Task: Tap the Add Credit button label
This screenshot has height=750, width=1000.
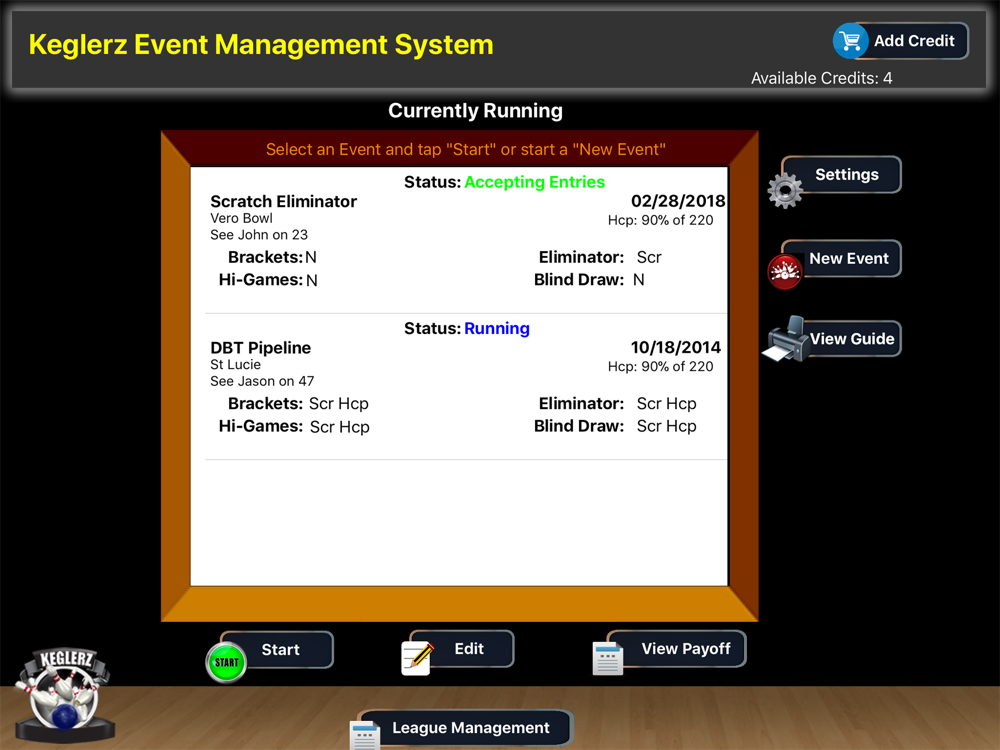Action: (x=914, y=41)
